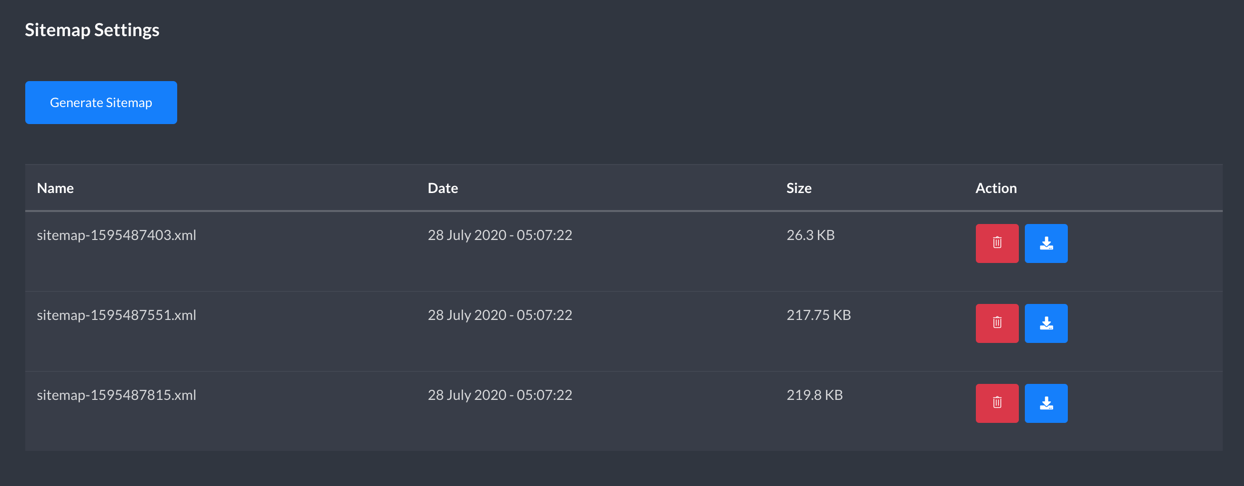Delete sitemap-1595487551.xml with the trash icon
This screenshot has width=1244, height=486.
[x=997, y=323]
